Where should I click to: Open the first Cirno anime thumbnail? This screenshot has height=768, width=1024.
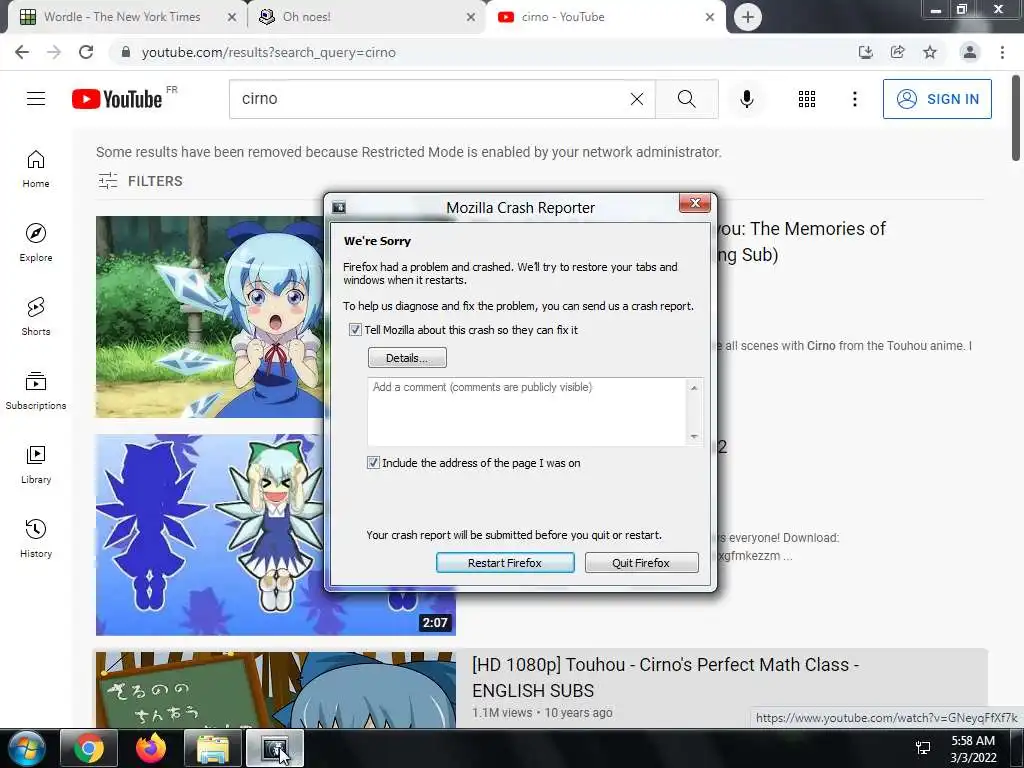(x=210, y=317)
